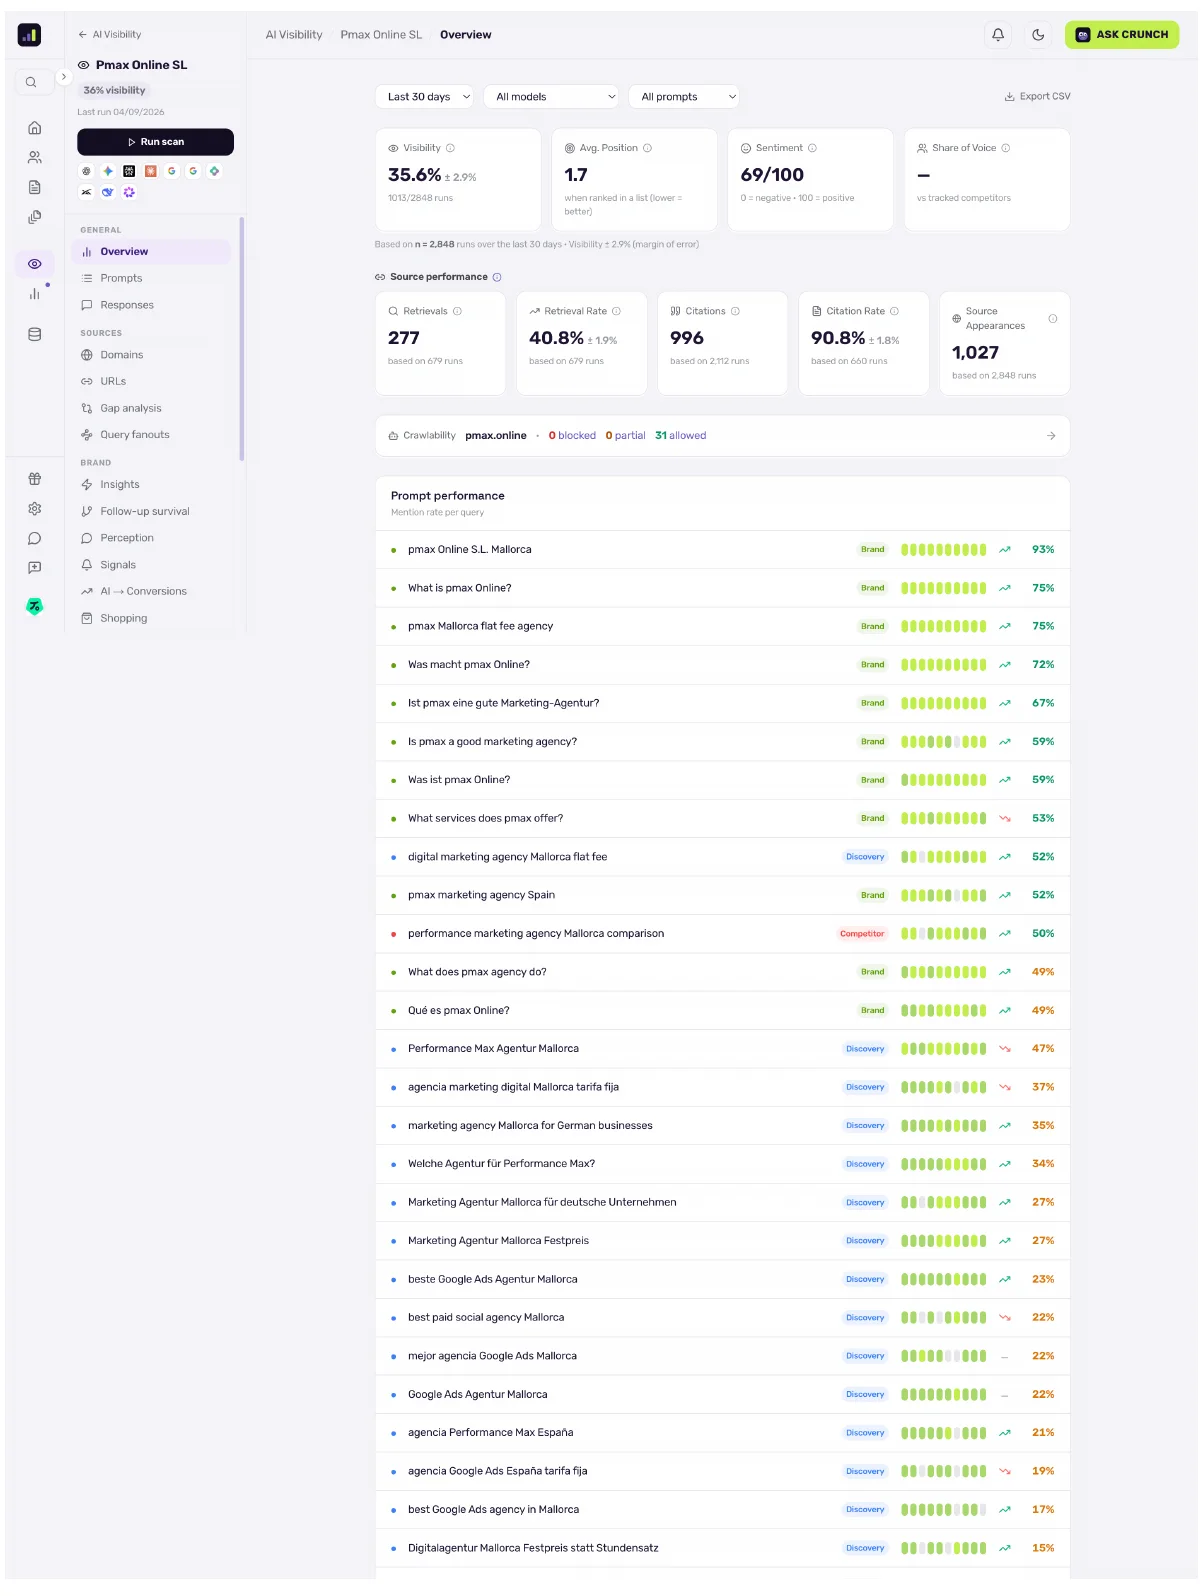This screenshot has height=1596, width=1204.
Task: Open the search icon in the left rail
Action: click(31, 82)
